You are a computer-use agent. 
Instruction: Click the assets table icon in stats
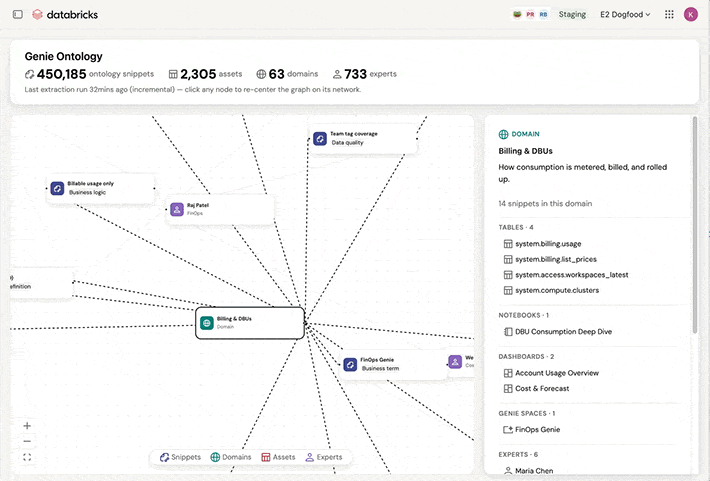173,74
